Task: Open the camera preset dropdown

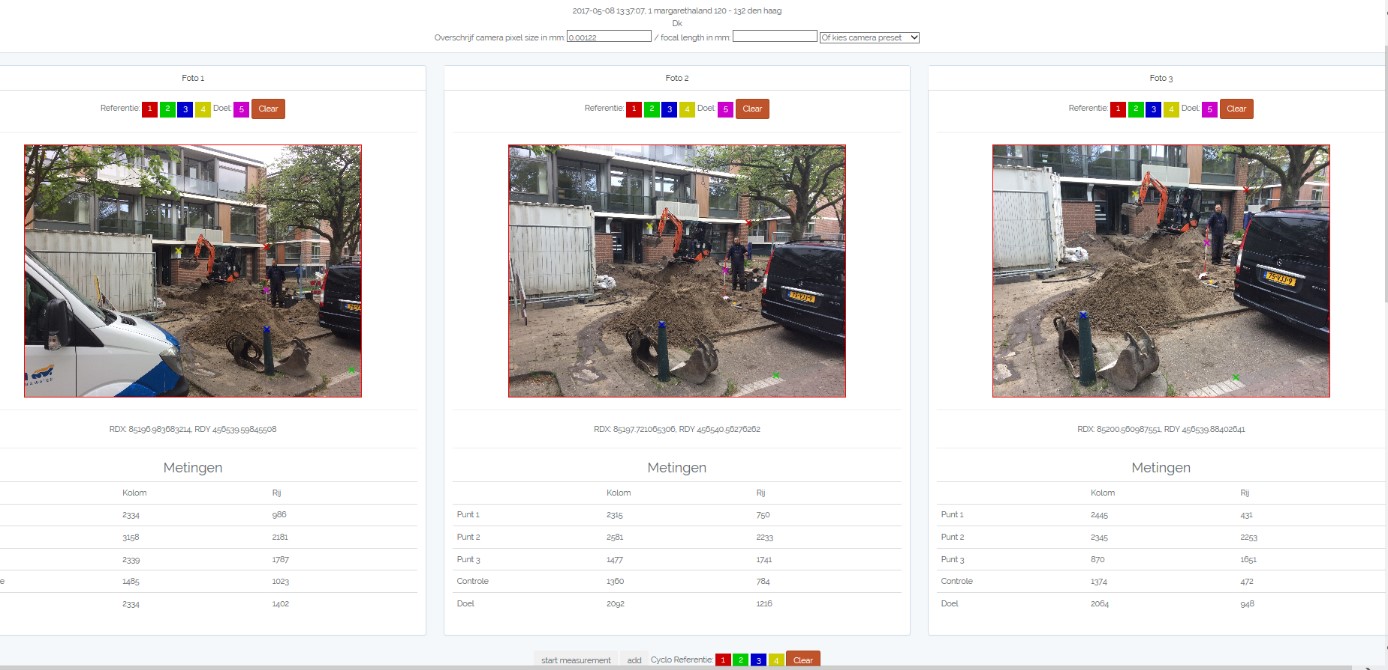Action: click(x=869, y=37)
